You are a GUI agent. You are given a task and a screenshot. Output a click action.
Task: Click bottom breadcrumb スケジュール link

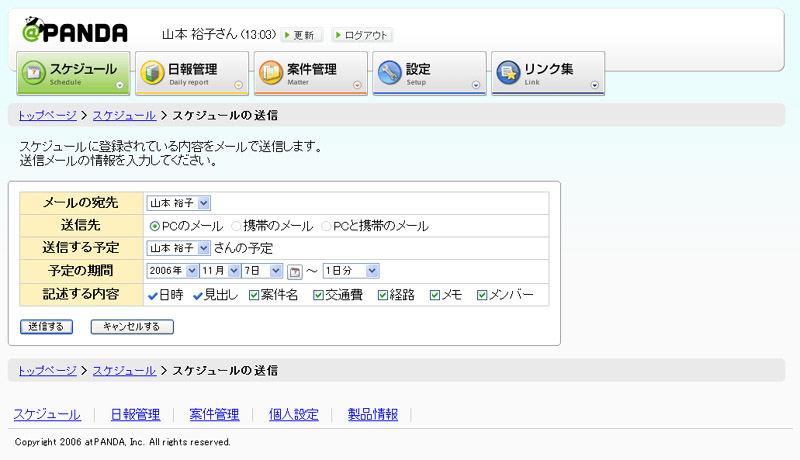pyautogui.click(x=124, y=370)
